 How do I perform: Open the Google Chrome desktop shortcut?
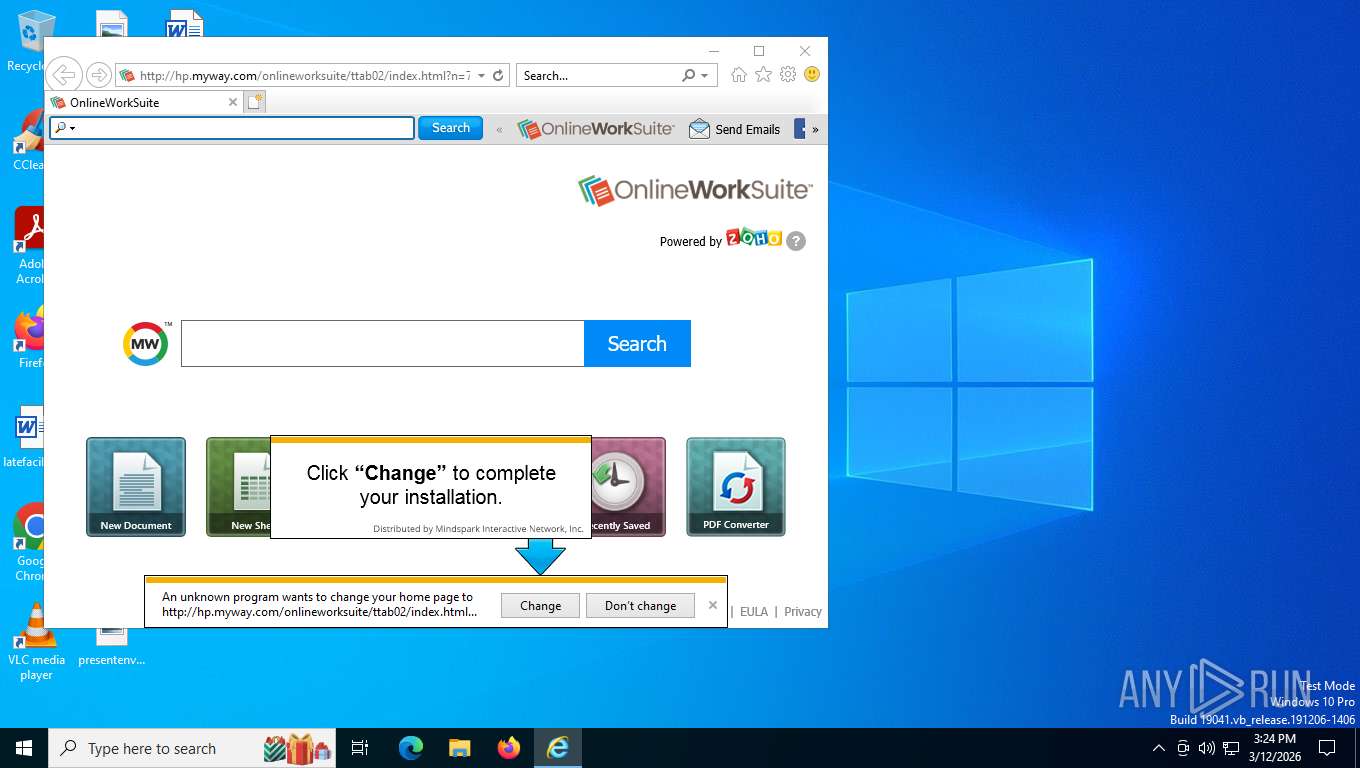29,541
